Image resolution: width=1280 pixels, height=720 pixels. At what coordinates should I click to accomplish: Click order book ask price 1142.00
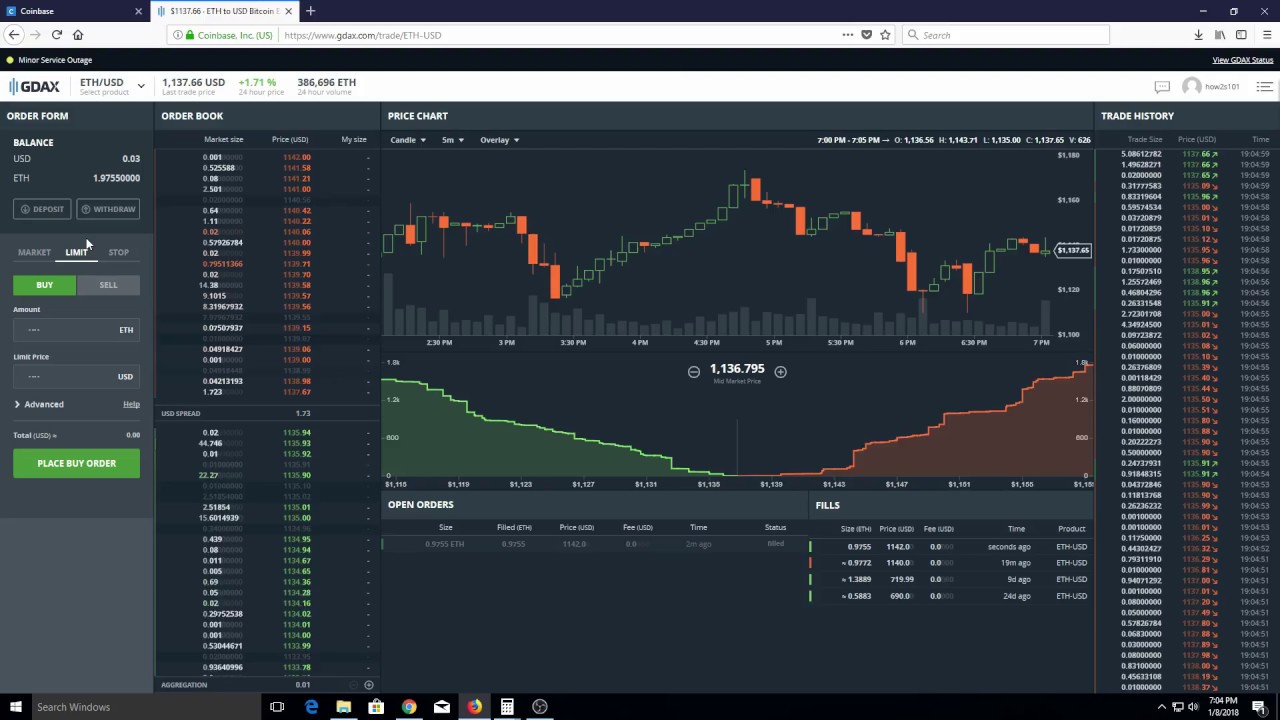pos(296,157)
